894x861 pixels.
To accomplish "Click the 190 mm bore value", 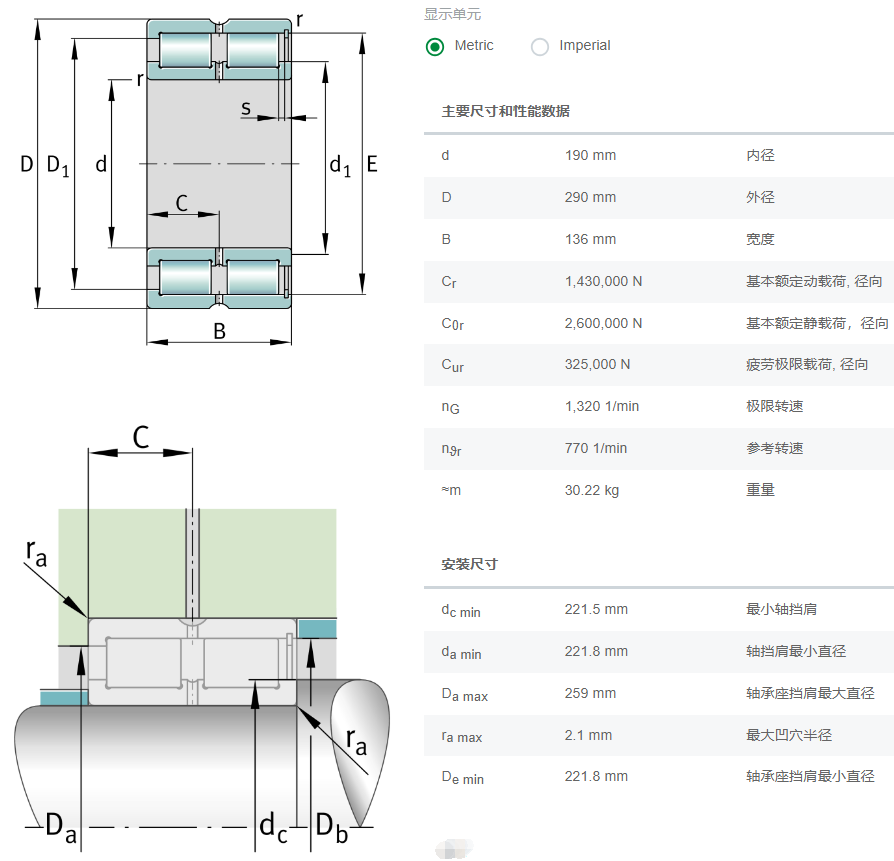I will pyautogui.click(x=590, y=155).
